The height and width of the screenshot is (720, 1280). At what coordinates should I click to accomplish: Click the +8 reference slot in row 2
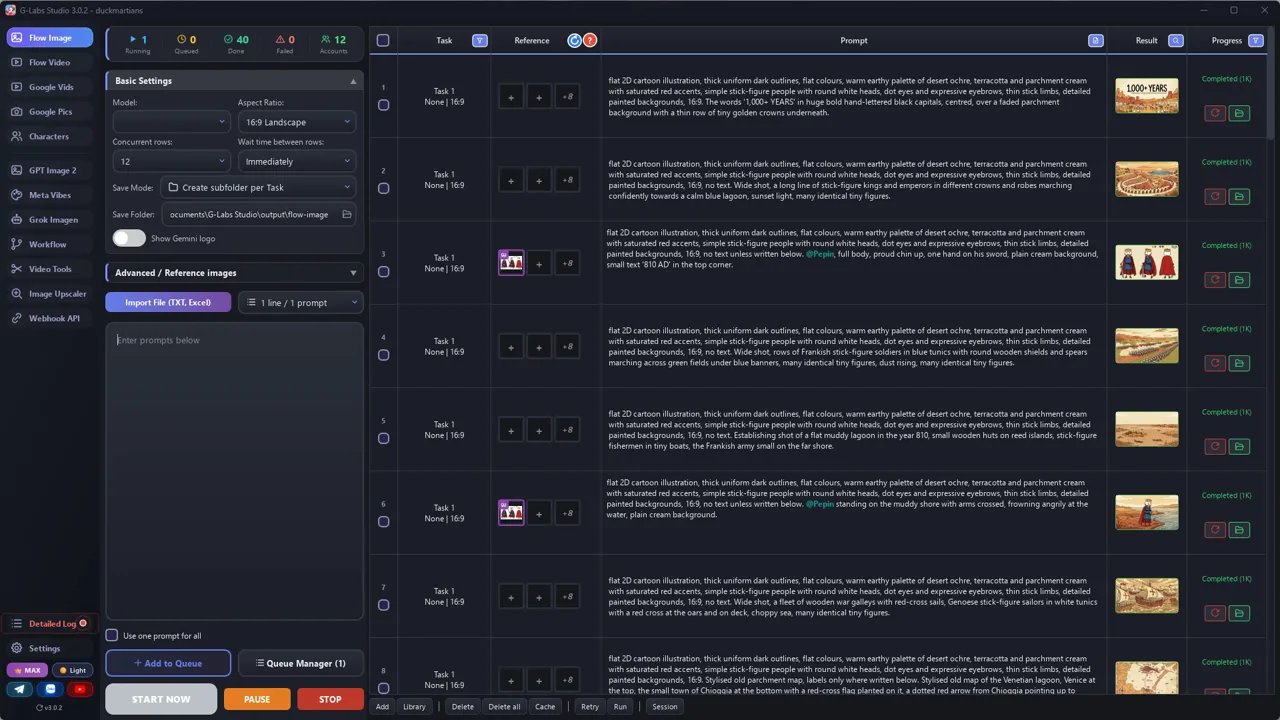coord(567,180)
